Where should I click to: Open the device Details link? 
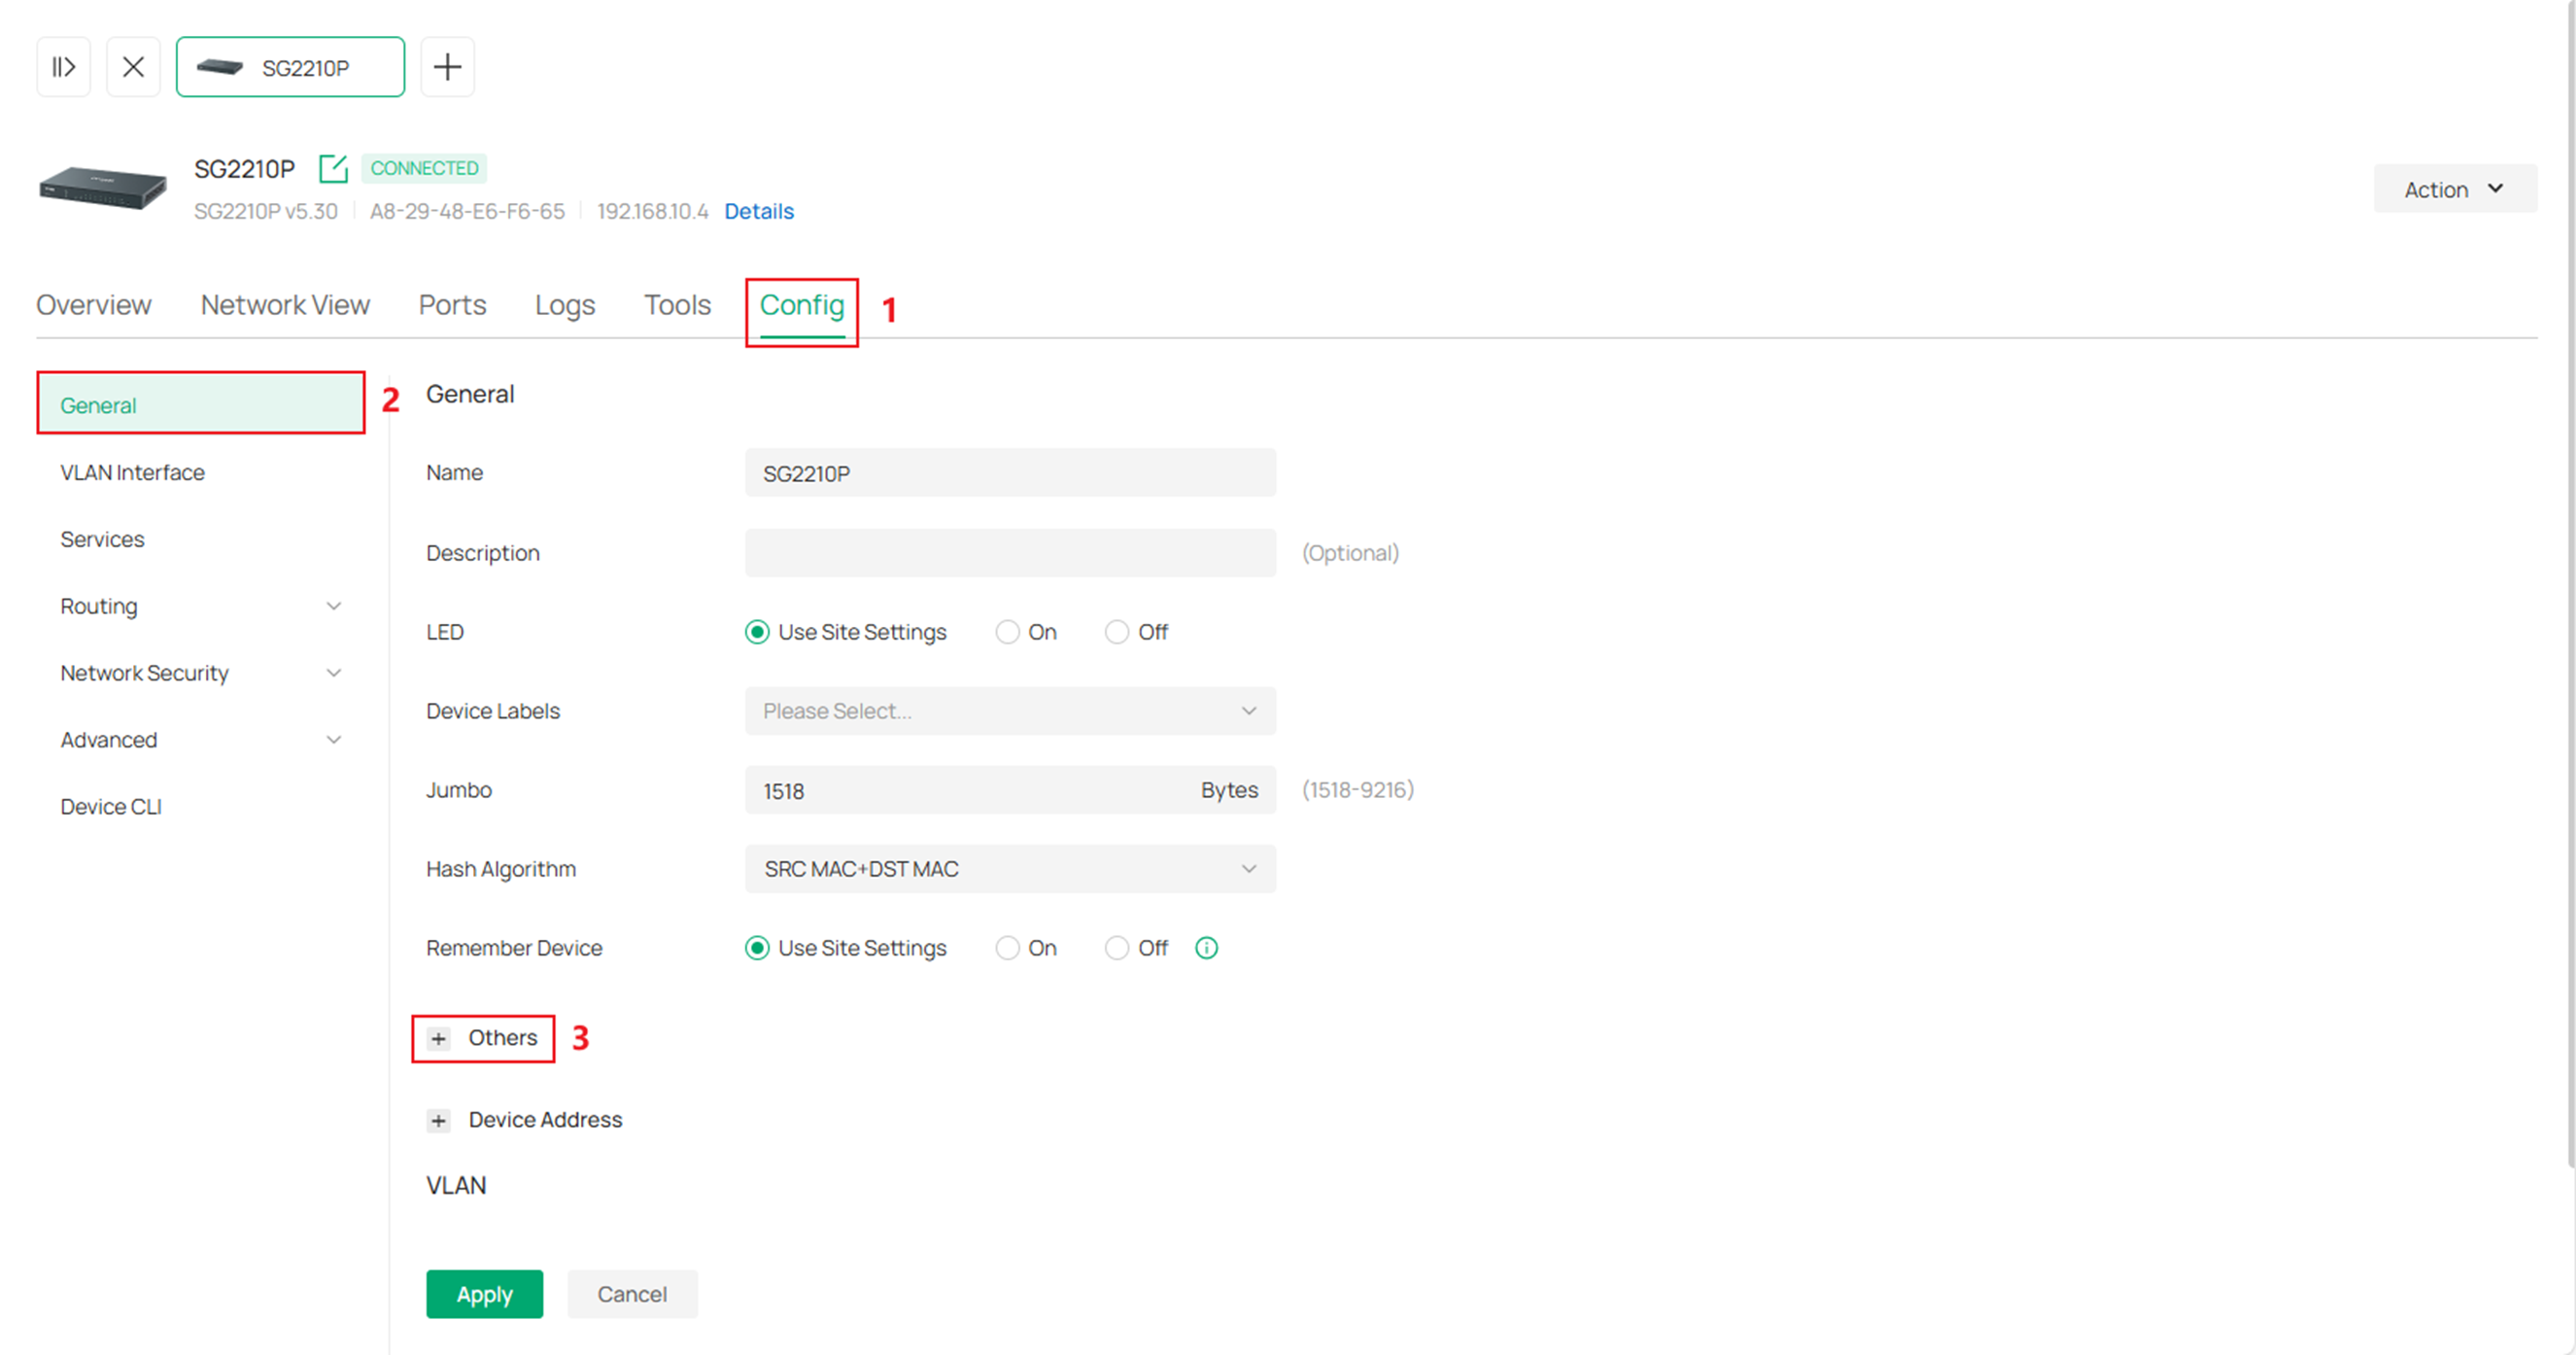coord(758,211)
